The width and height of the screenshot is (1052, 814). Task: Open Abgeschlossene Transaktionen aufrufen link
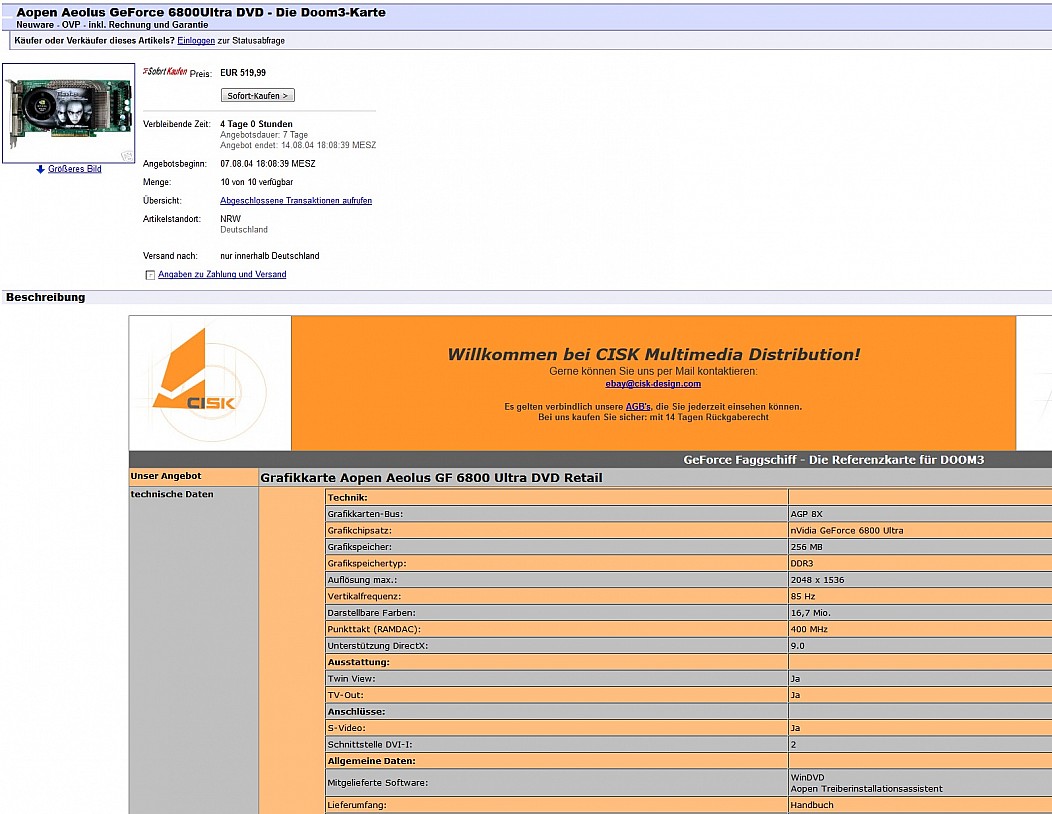pyautogui.click(x=296, y=201)
